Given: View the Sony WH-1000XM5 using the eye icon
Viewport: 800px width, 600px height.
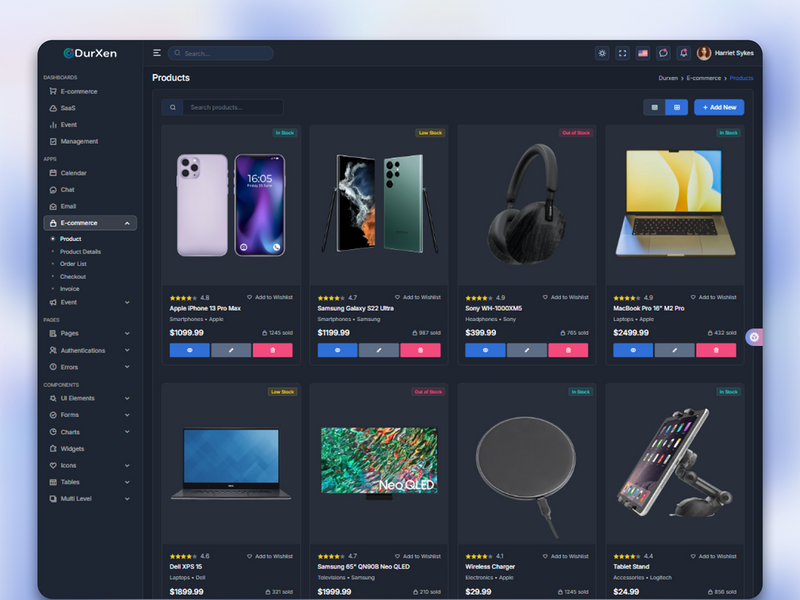Looking at the screenshot, I should 484,350.
